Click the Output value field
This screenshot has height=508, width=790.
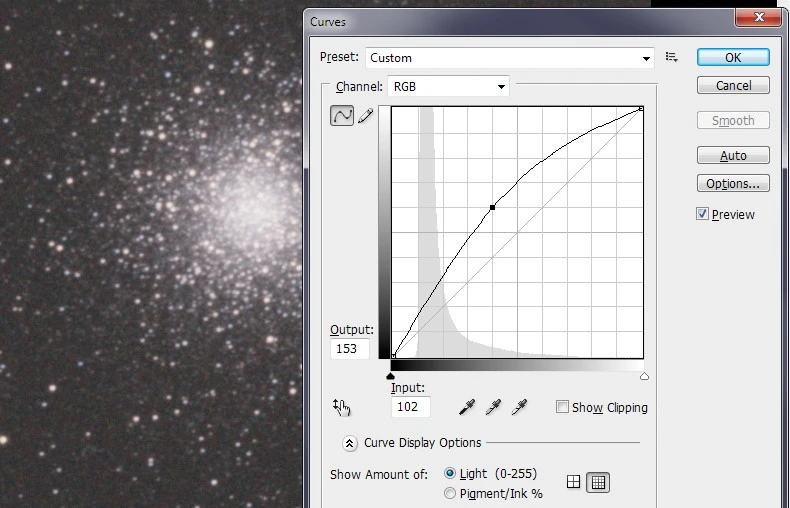(350, 349)
